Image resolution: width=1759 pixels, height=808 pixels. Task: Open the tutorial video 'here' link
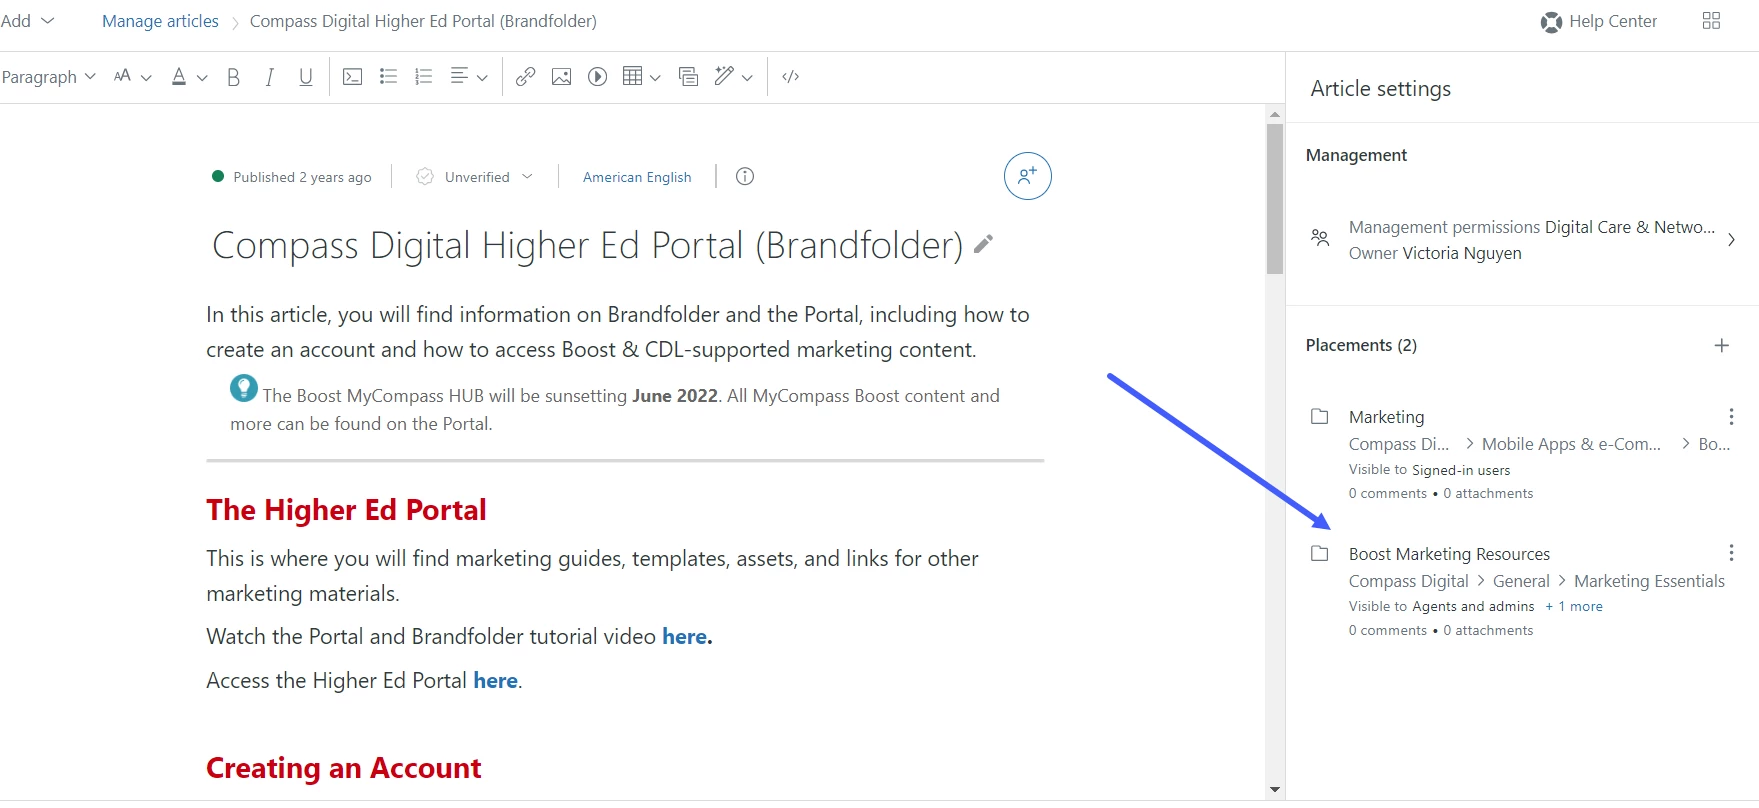pyautogui.click(x=685, y=637)
